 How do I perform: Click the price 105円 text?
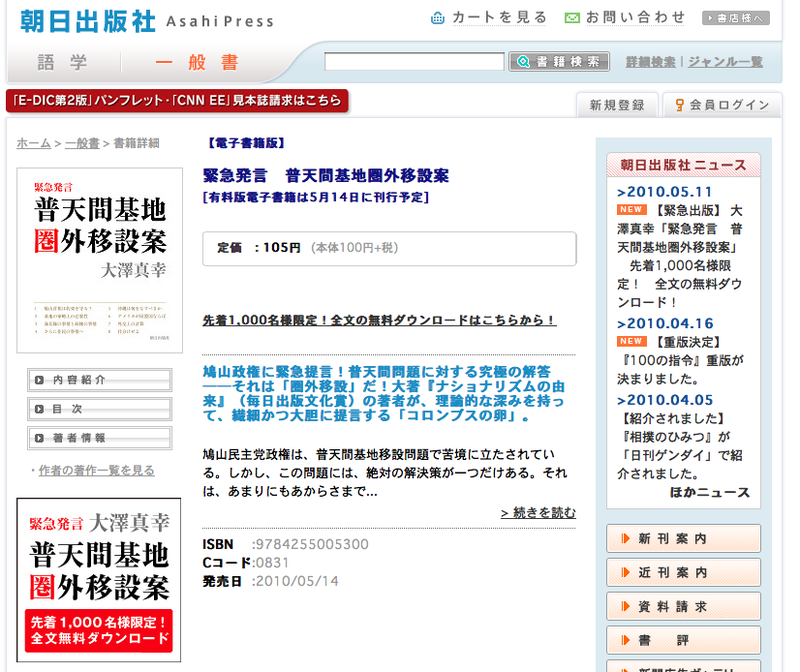(282, 248)
